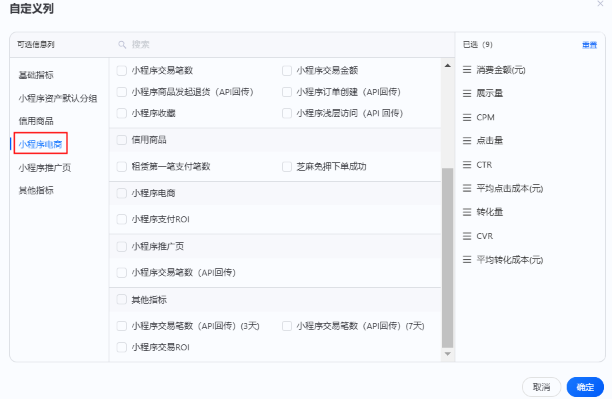The height and width of the screenshot is (399, 612).
Task: Click drag handle icon for 消费金额(元)
Action: tap(467, 70)
